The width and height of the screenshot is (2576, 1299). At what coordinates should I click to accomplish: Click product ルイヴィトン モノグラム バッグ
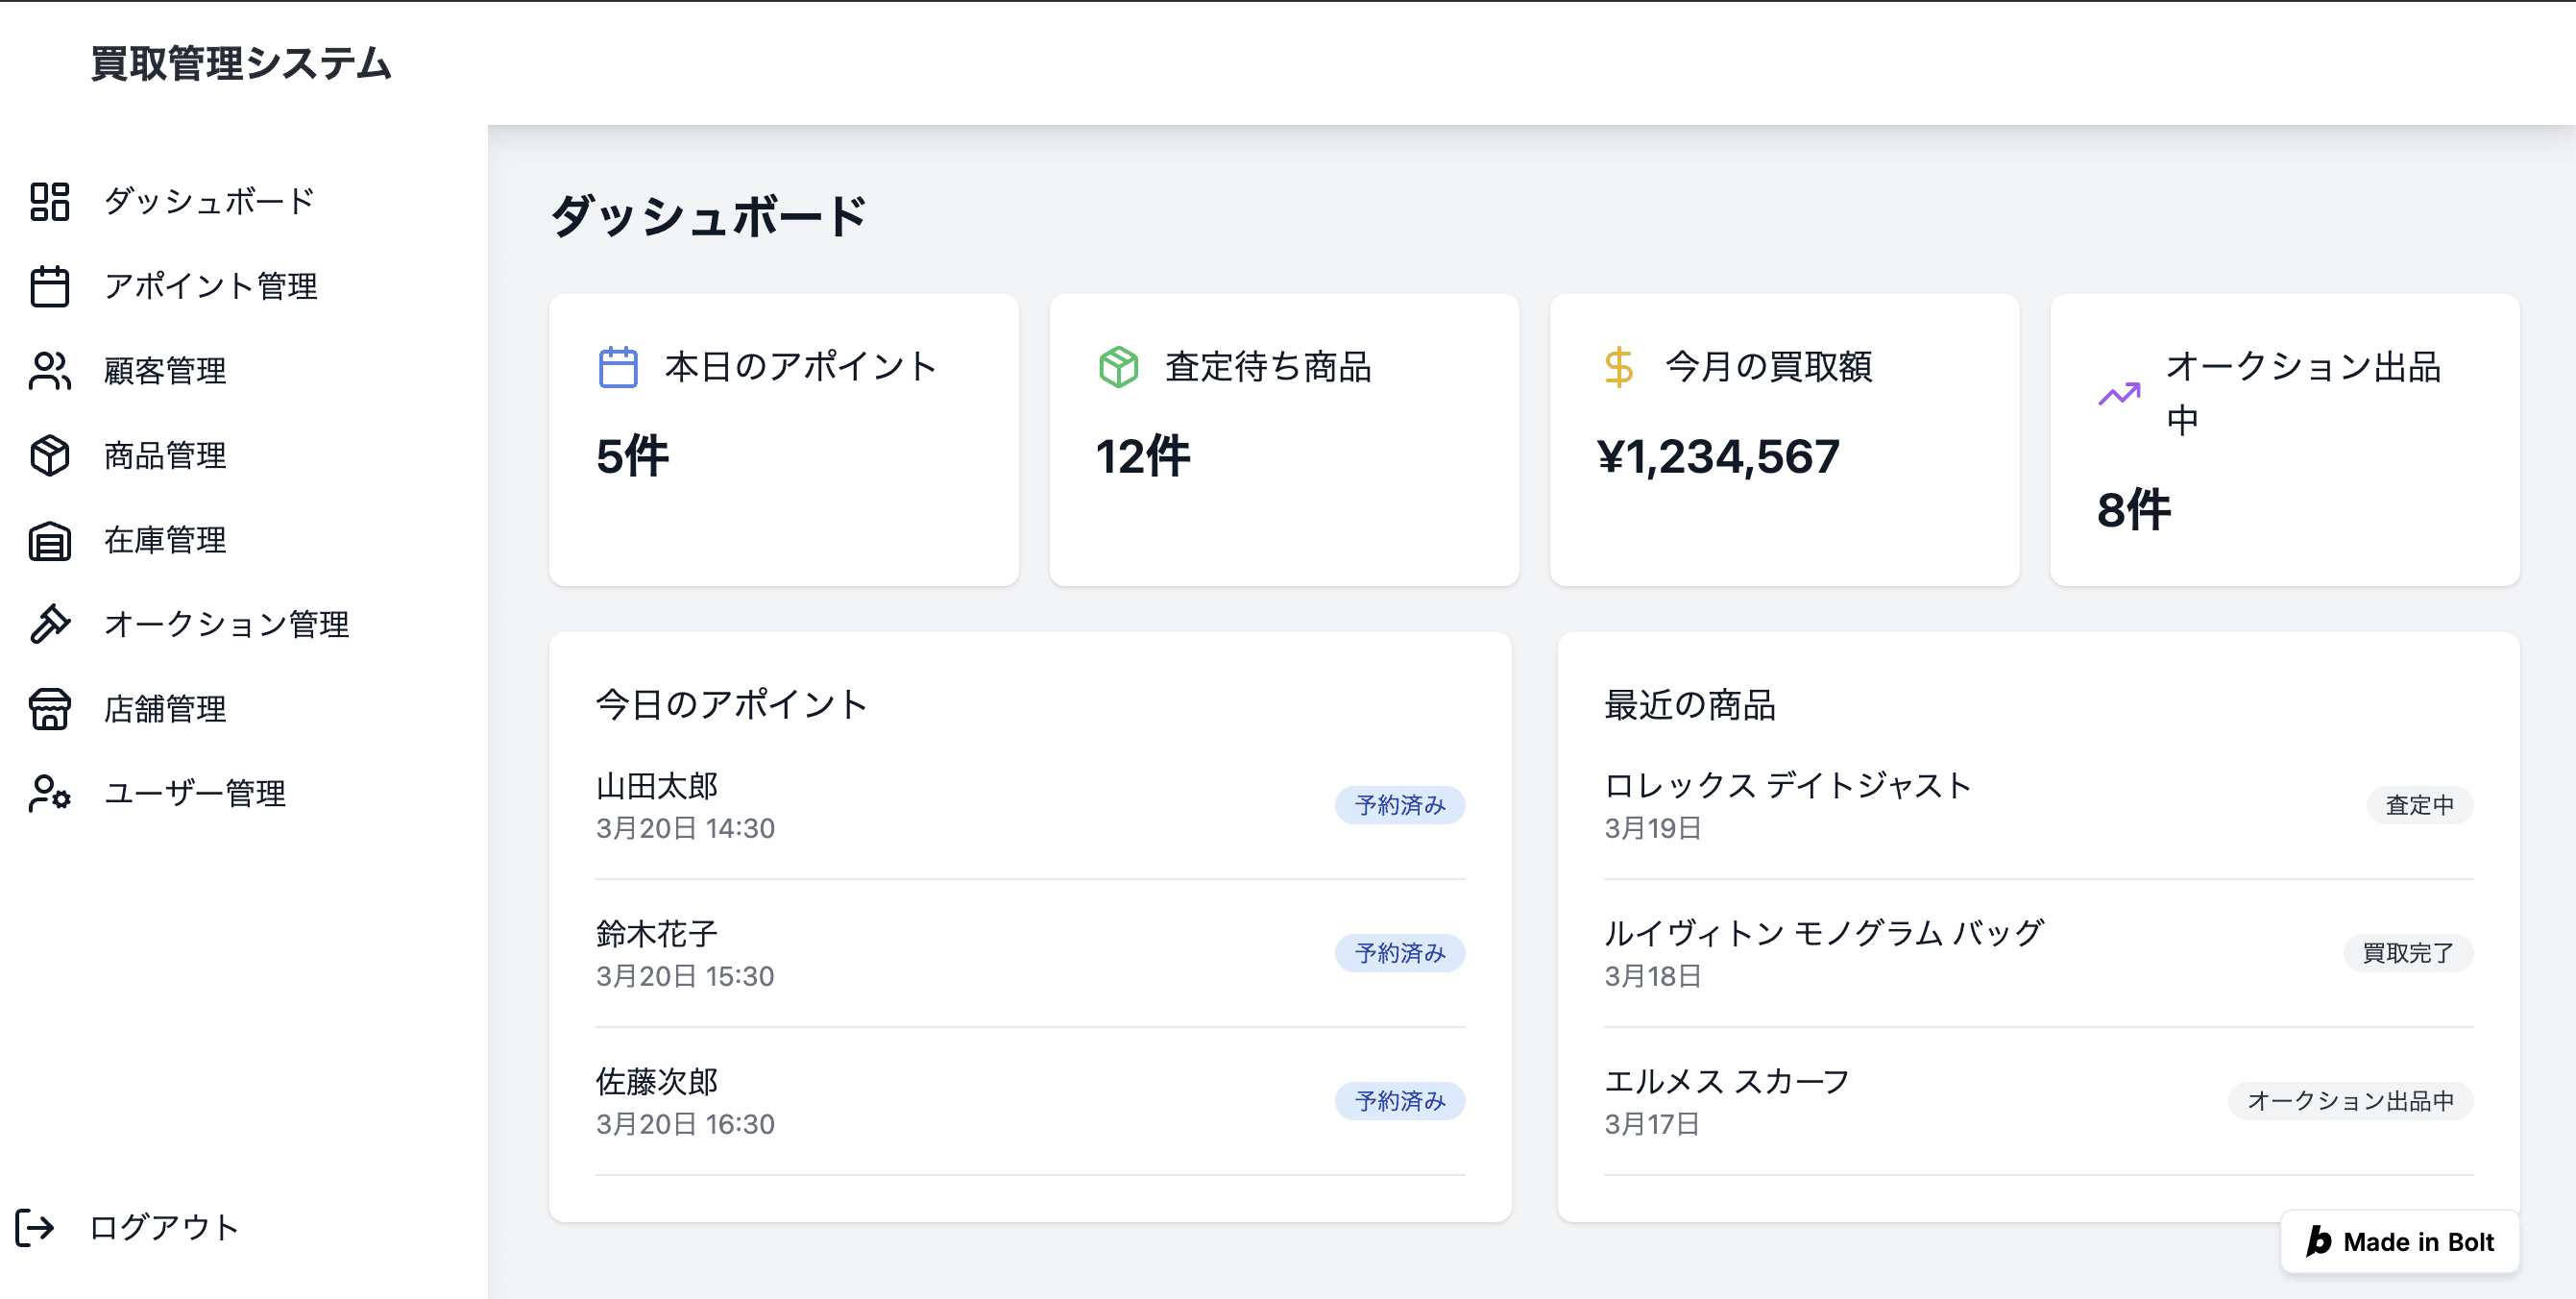click(1824, 934)
